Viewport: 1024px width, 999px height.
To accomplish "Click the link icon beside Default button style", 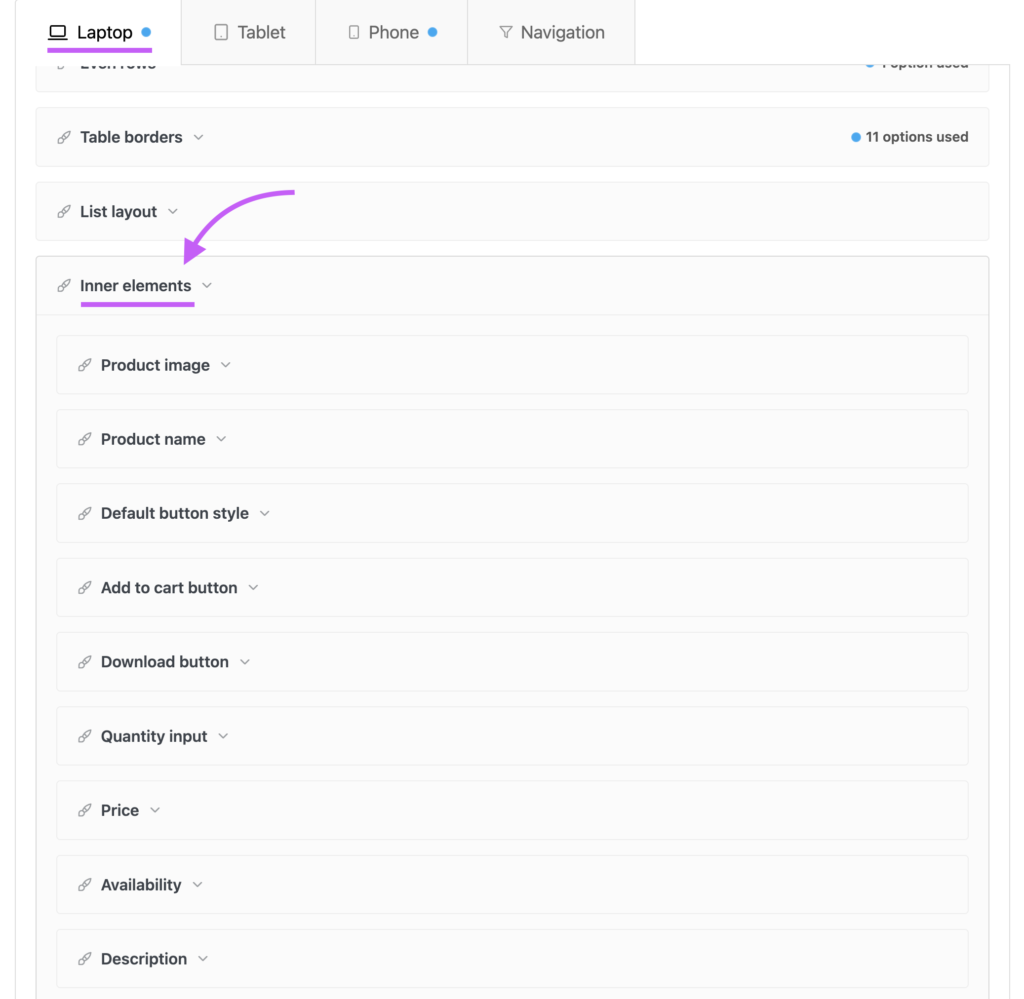I will (84, 513).
